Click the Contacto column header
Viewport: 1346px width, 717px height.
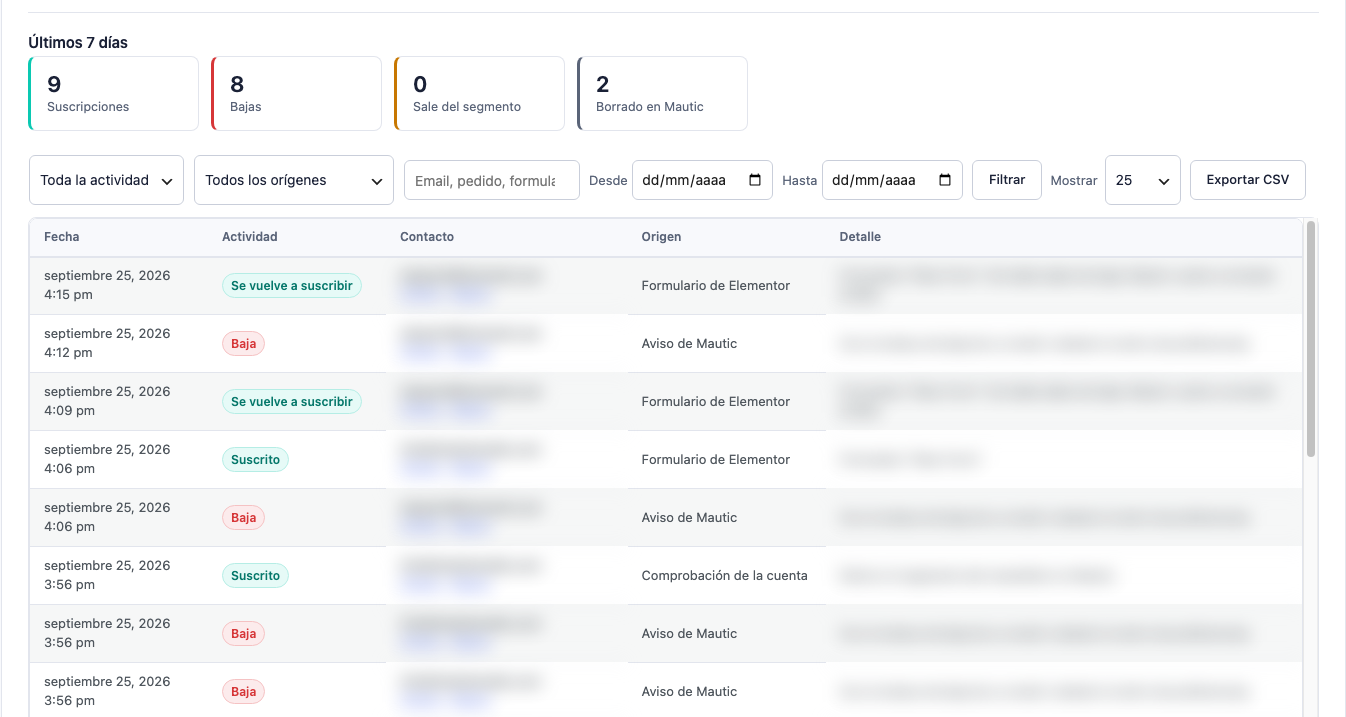[x=427, y=237]
